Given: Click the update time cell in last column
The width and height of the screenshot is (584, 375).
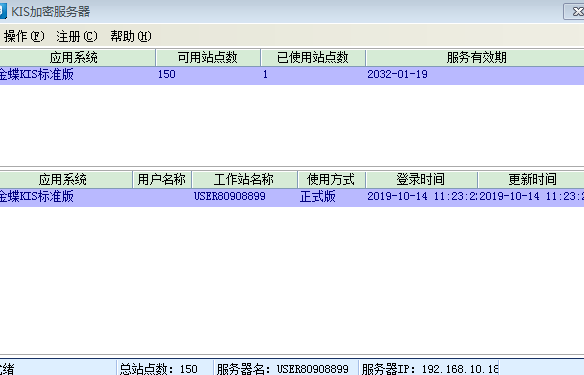Looking at the screenshot, I should click(531, 196).
